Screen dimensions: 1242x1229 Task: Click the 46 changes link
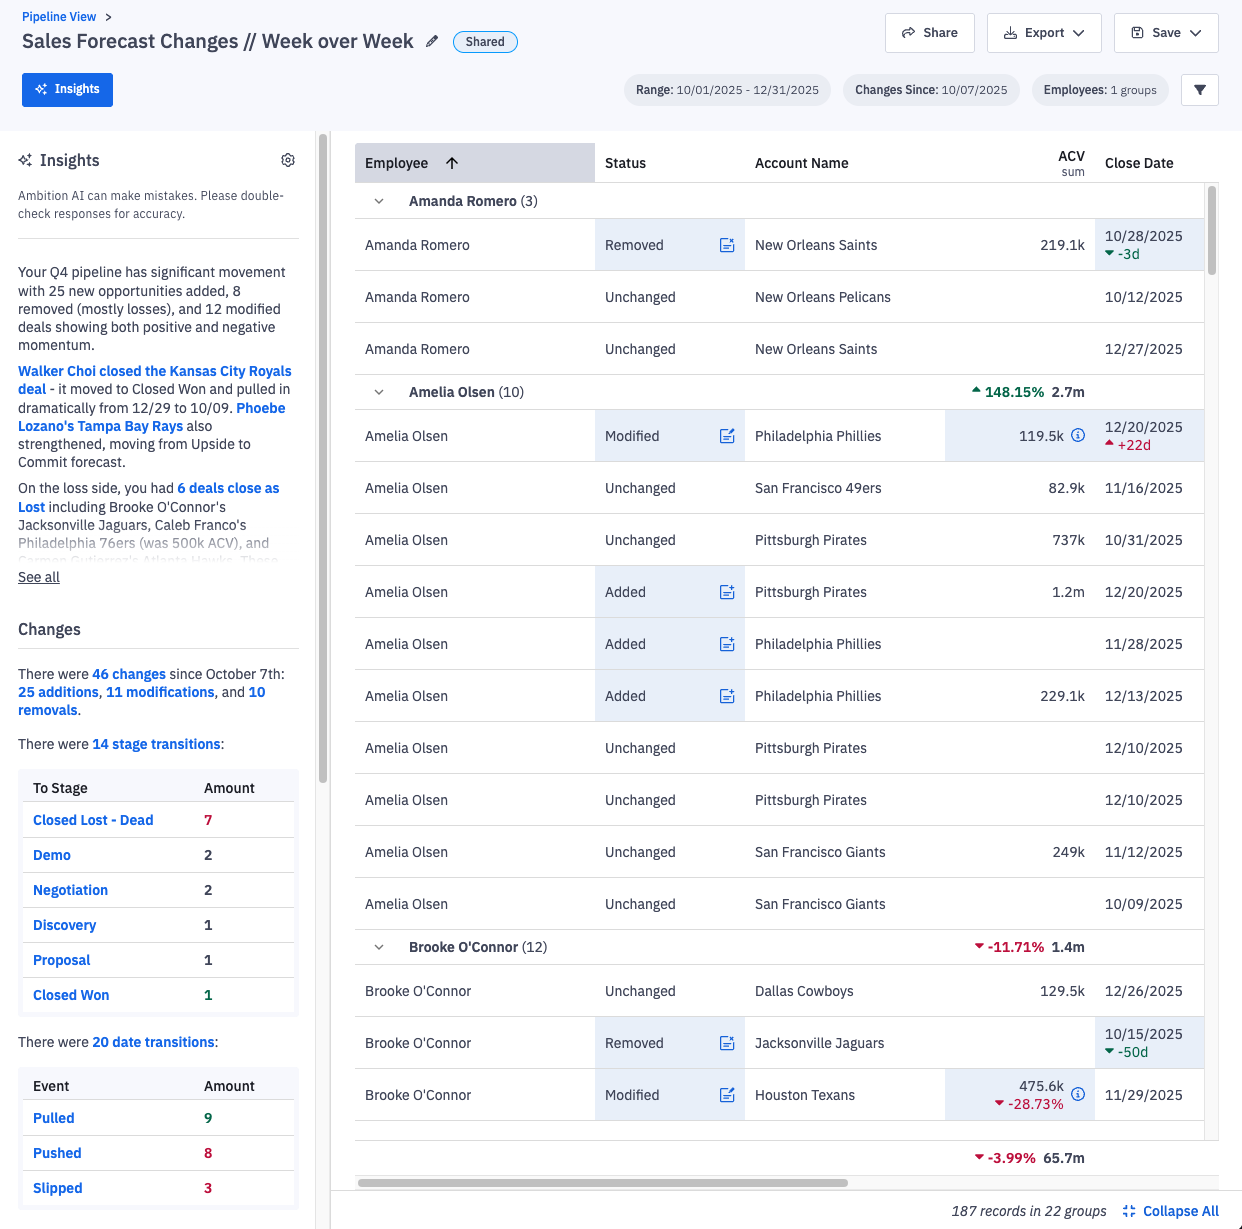[x=129, y=674]
